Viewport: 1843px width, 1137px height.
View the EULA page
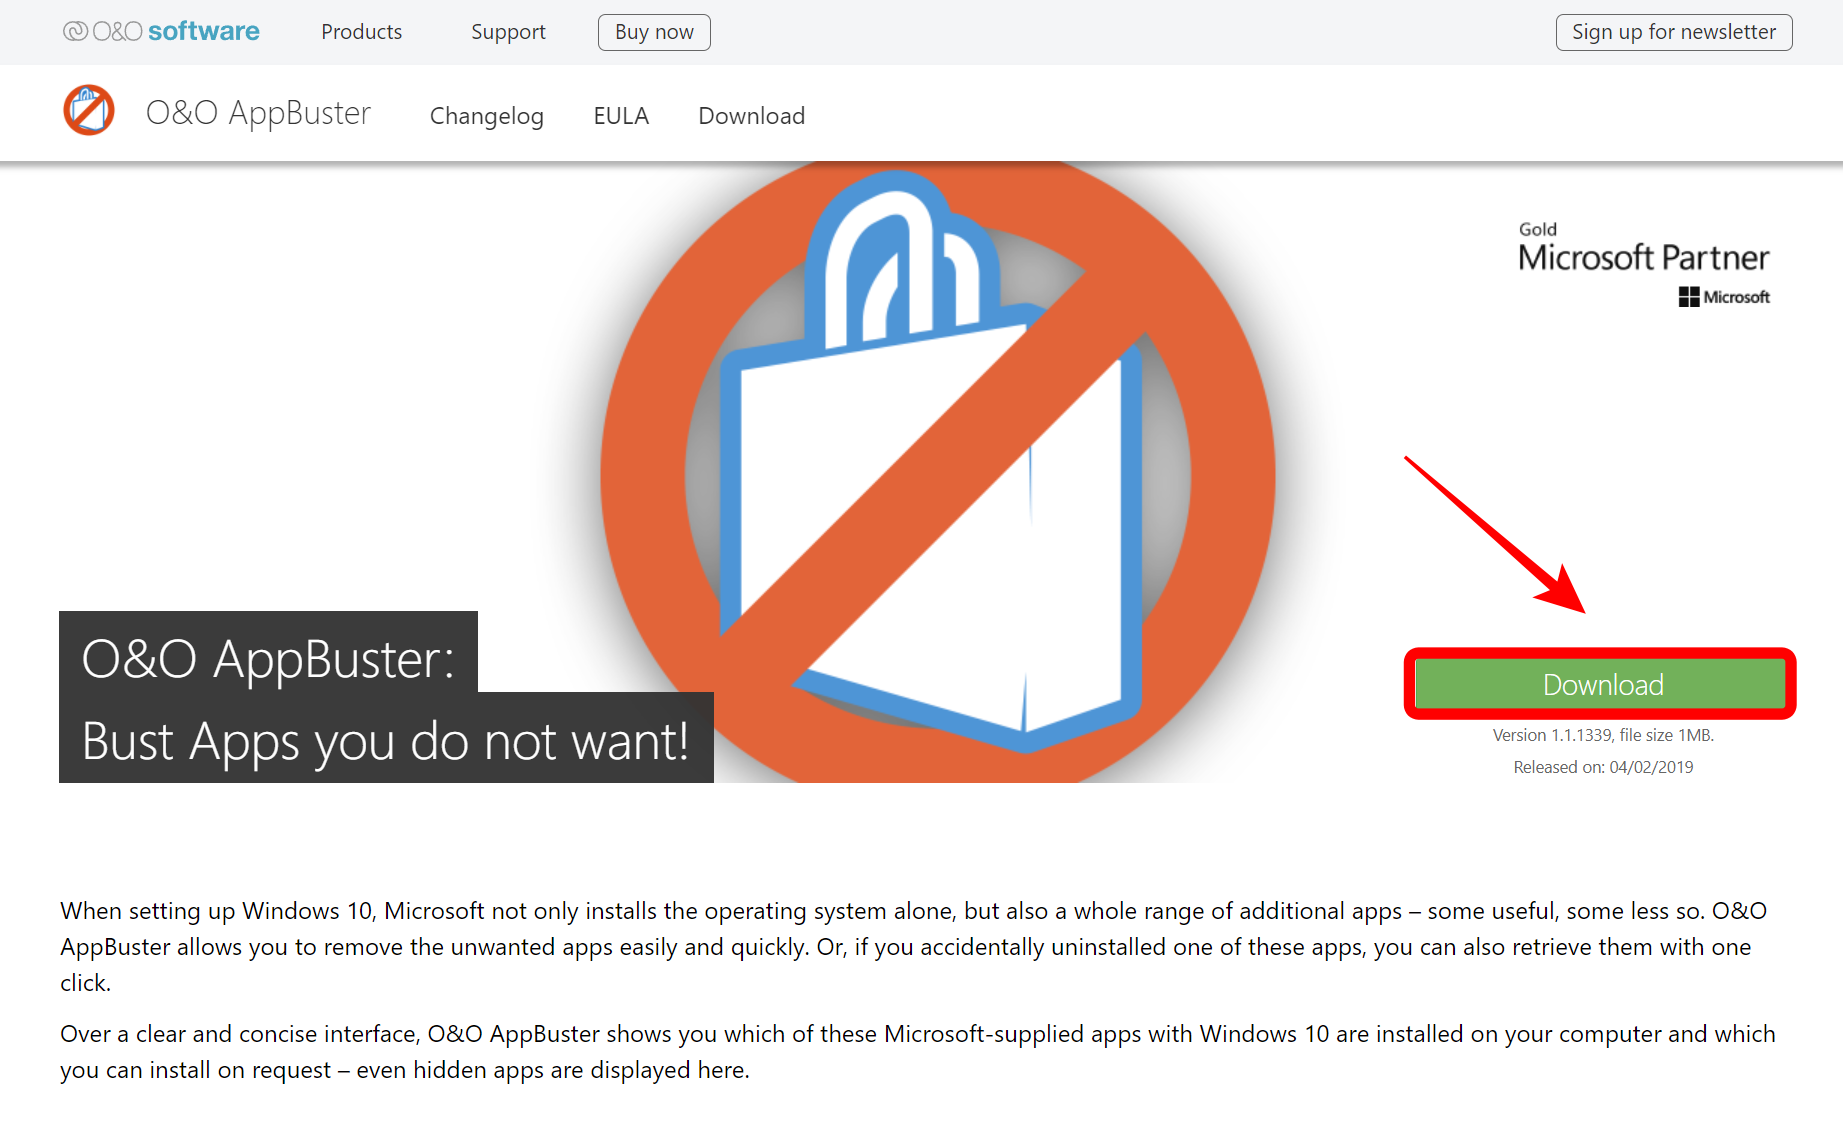pos(621,116)
